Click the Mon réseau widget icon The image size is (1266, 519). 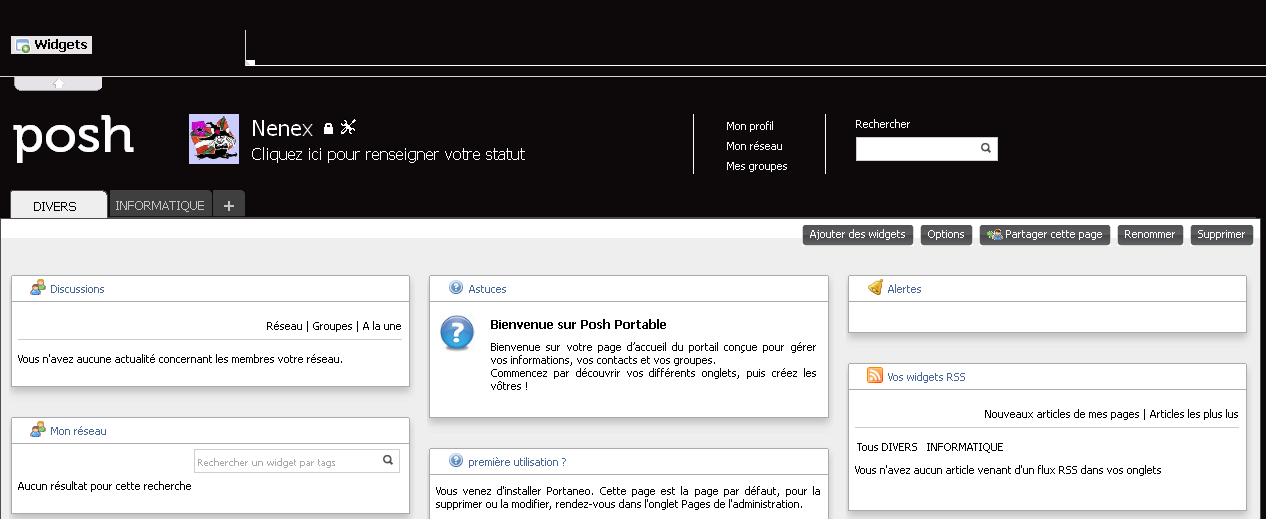(x=38, y=430)
